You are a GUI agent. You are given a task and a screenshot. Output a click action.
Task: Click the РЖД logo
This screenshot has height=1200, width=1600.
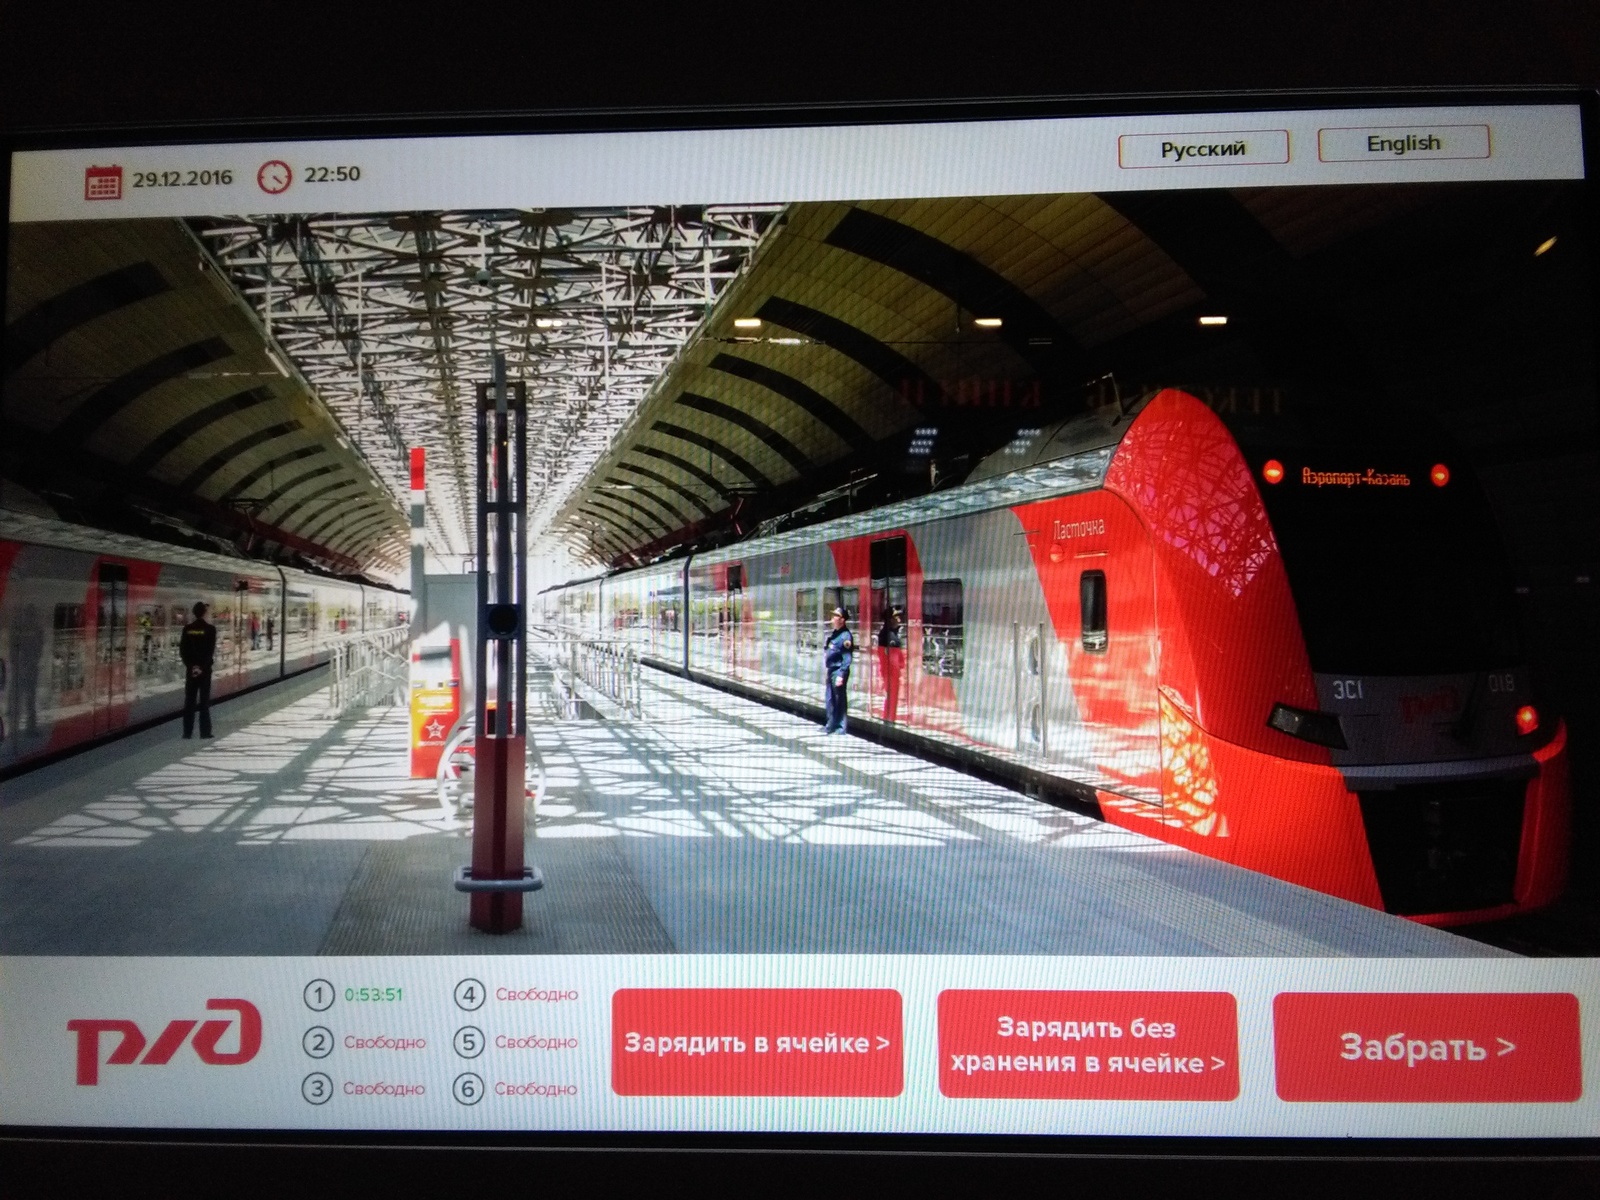[x=165, y=1041]
